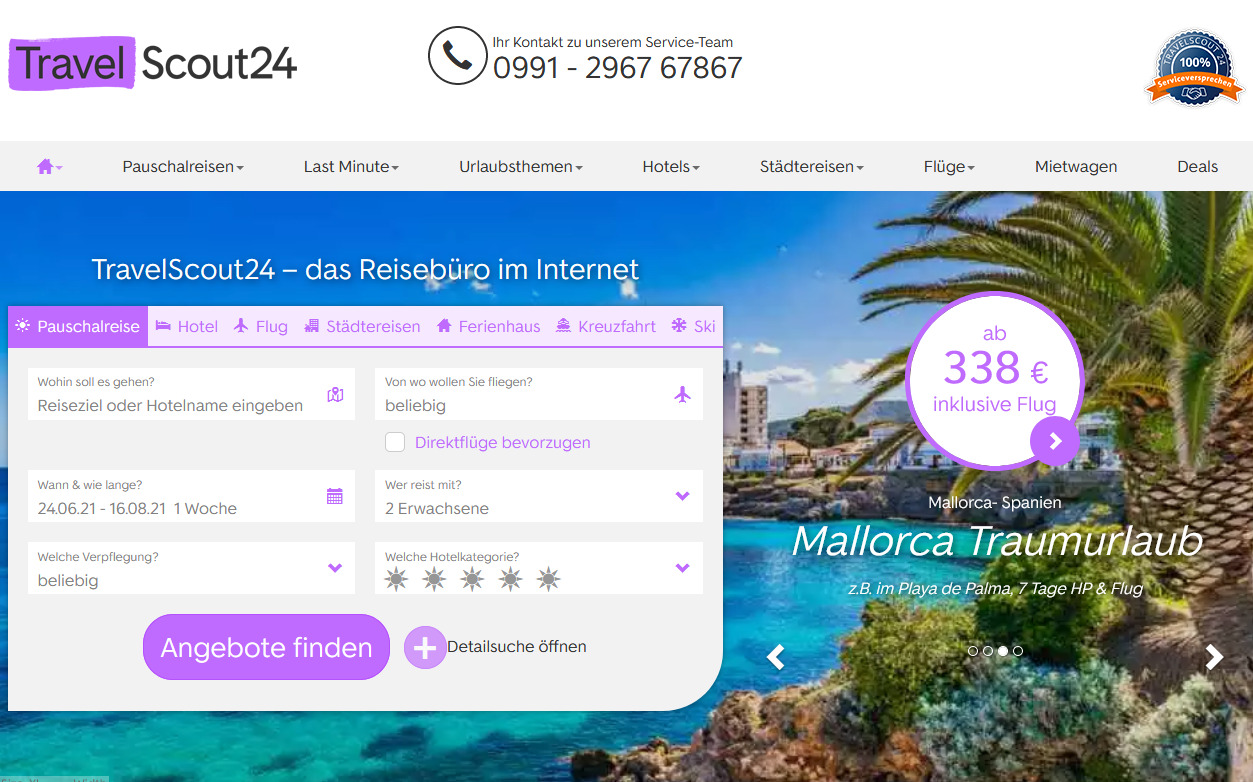This screenshot has width=1253, height=782.
Task: Expand the Wer reist mit dropdown
Action: tap(539, 496)
